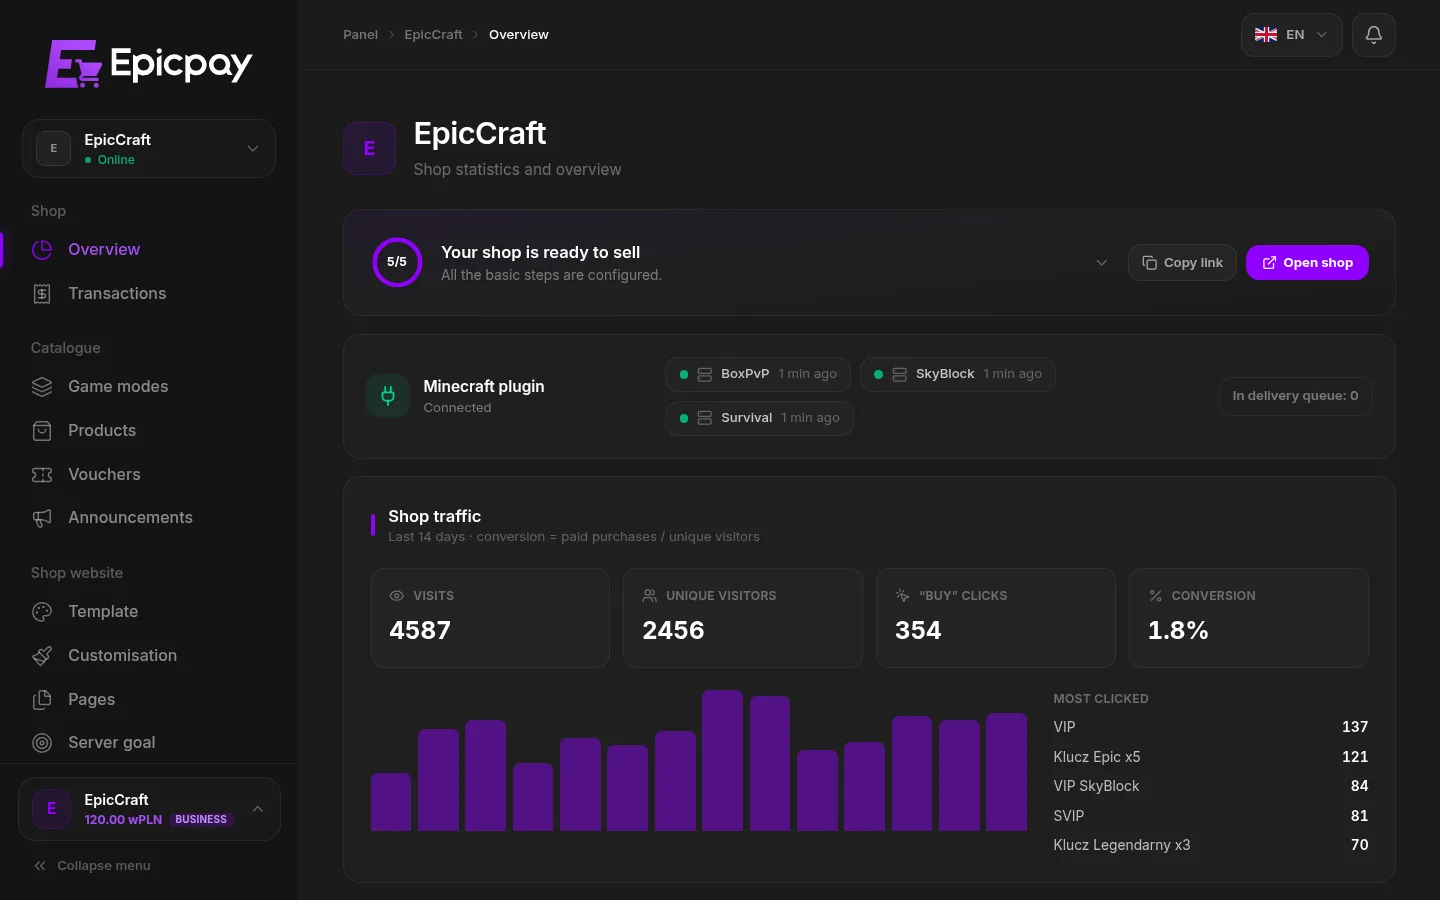Select the SkyBlock server chip
The width and height of the screenshot is (1440, 900).
[x=958, y=375]
